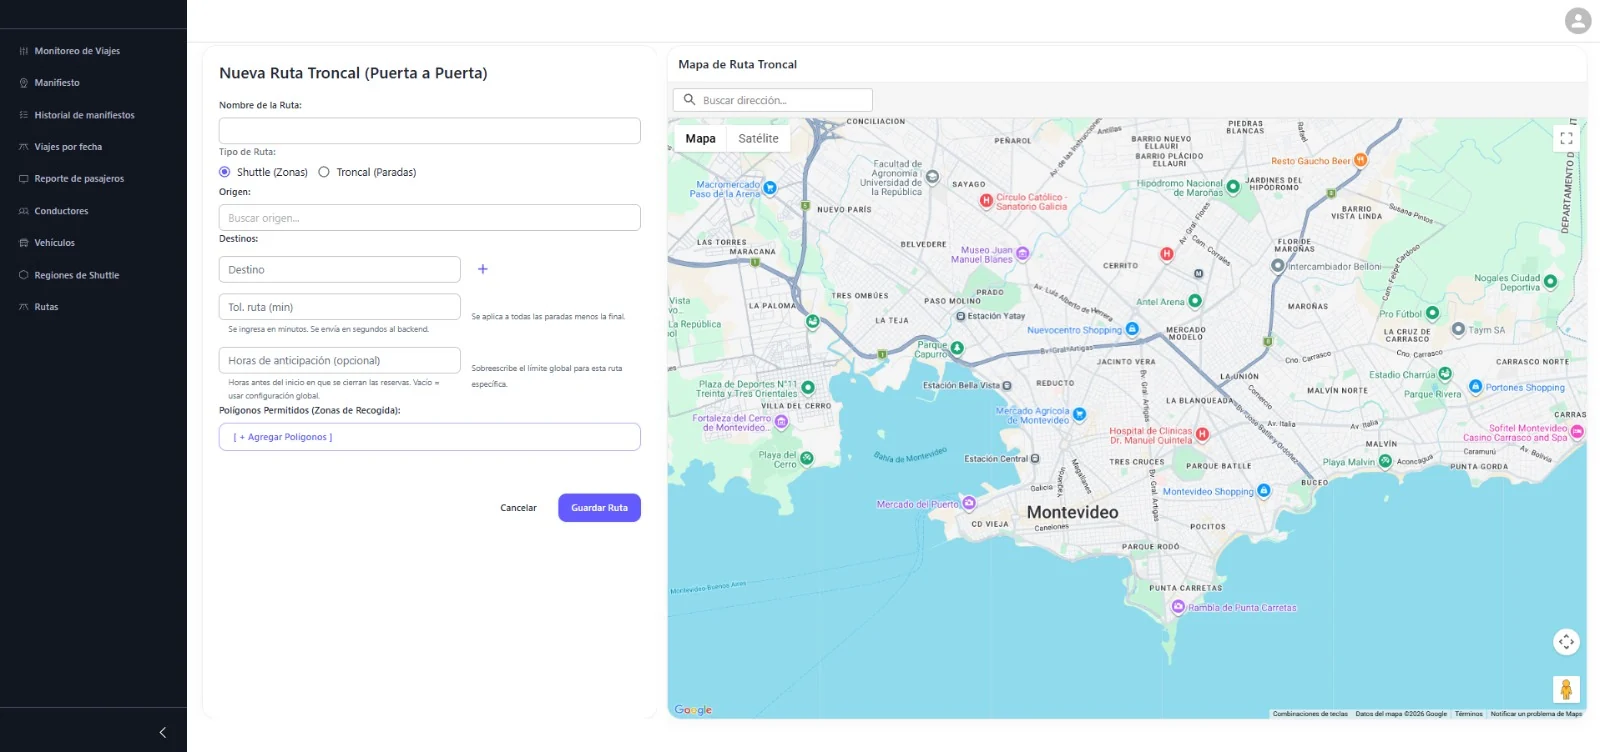
Task: Click Fortaleza del Cerro marker
Action: coord(781,422)
